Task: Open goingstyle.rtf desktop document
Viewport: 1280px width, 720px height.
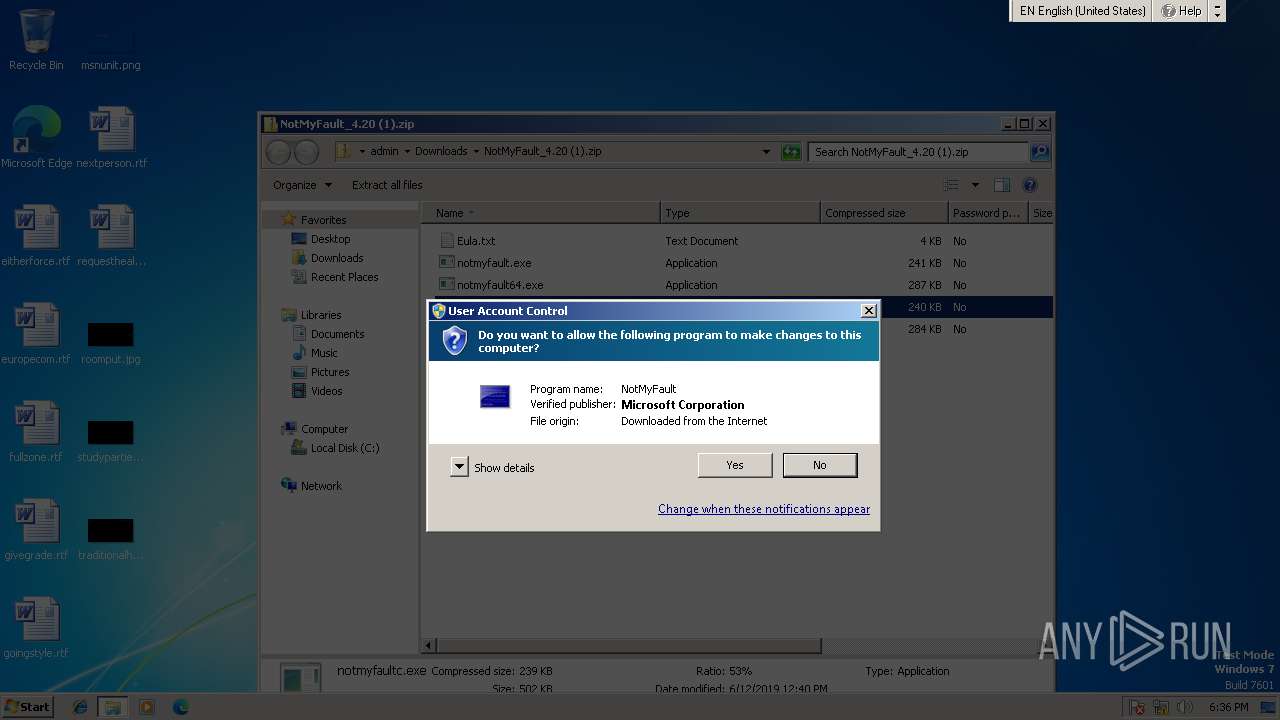Action: [x=36, y=628]
